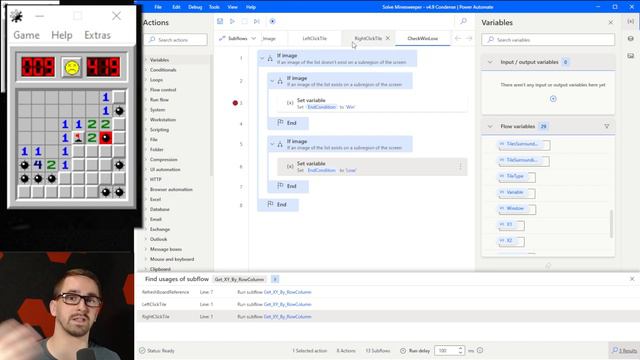Switch to the RightClickTile subflow tab
This screenshot has height=360, width=640.
368,38
